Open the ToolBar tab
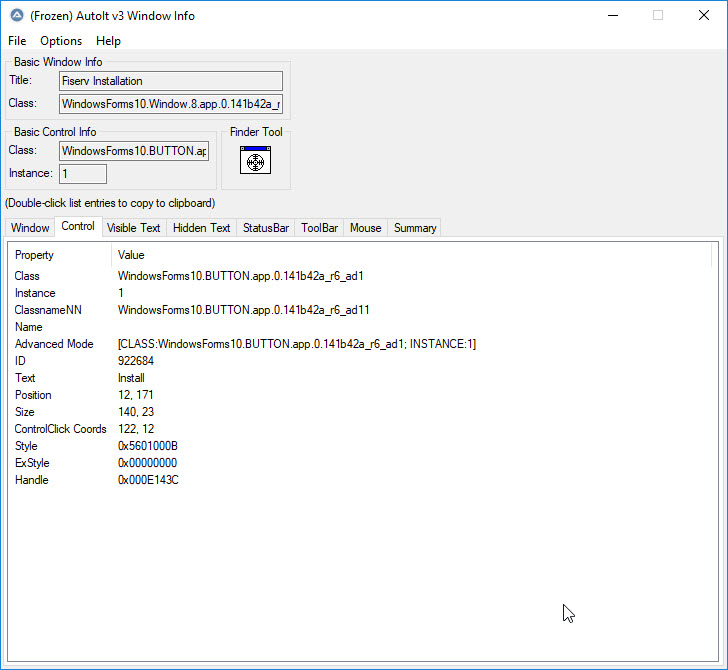The height and width of the screenshot is (670, 728). pos(320,228)
